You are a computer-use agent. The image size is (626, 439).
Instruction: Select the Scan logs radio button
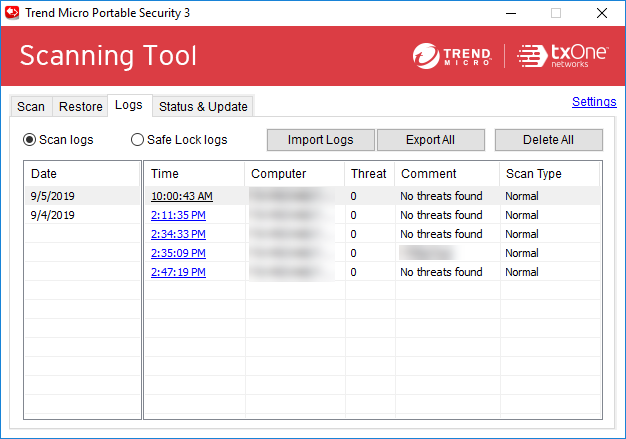point(30,140)
